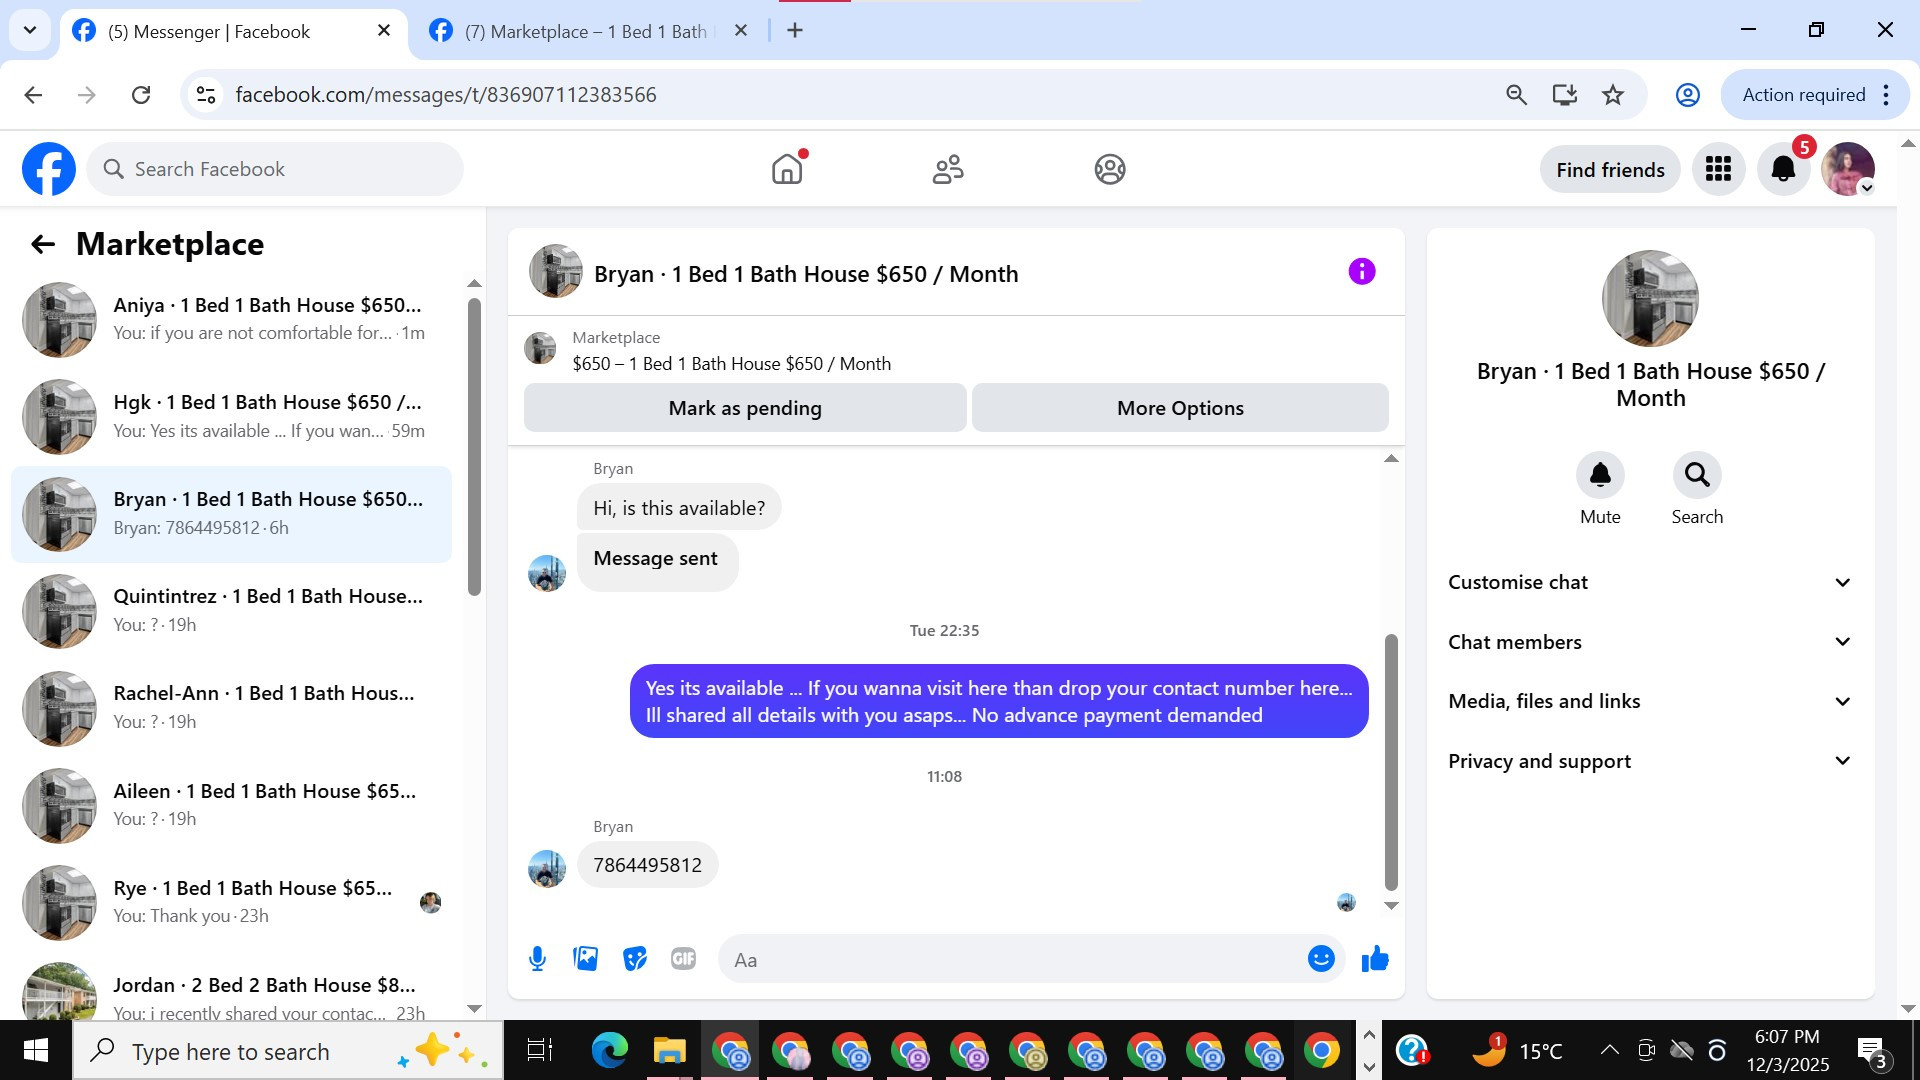The image size is (1920, 1080).
Task: Choose a sticker icon in composer
Action: click(x=634, y=959)
